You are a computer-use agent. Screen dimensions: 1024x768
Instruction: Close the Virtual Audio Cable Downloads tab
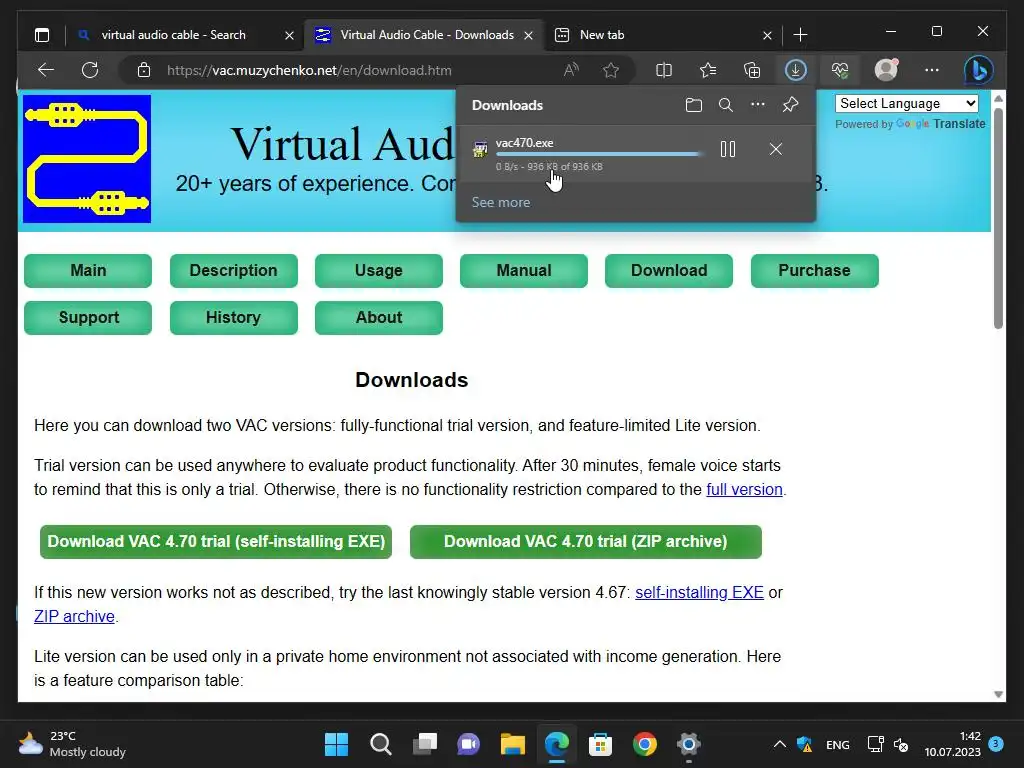528,35
